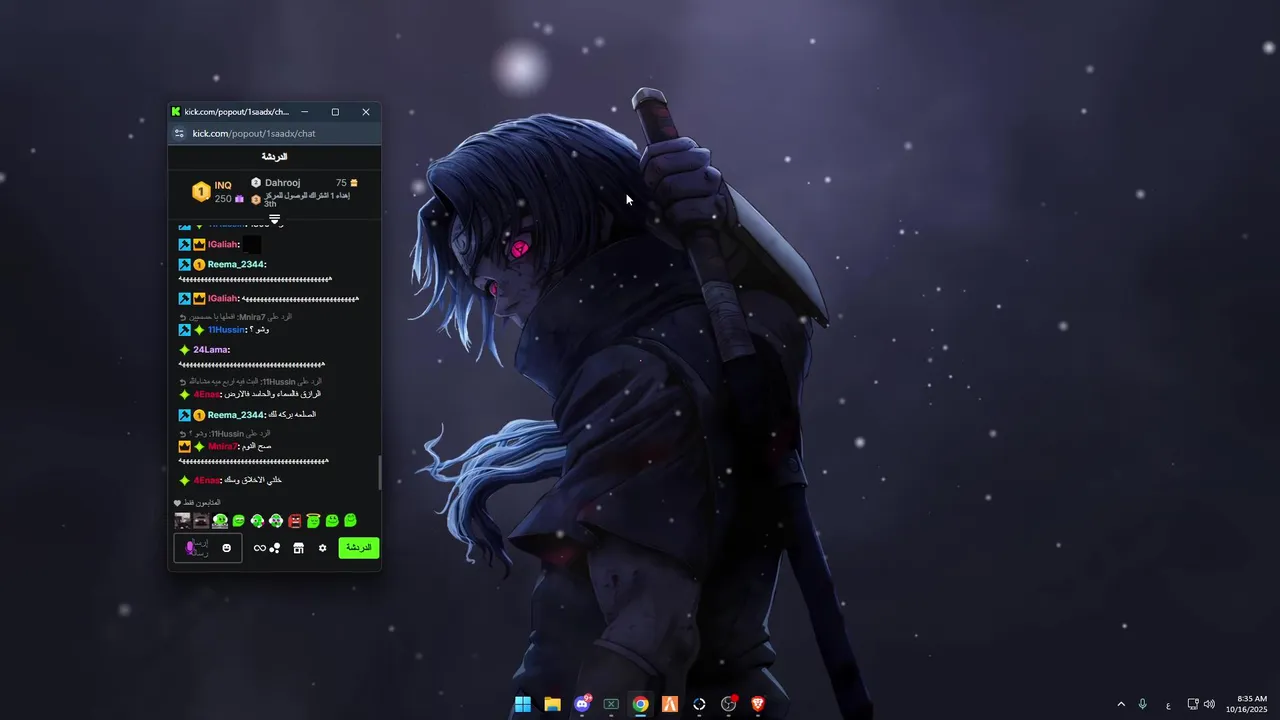Click the chat scrollbar thumb
Screen dimensions: 1280x720
pyautogui.click(x=379, y=473)
